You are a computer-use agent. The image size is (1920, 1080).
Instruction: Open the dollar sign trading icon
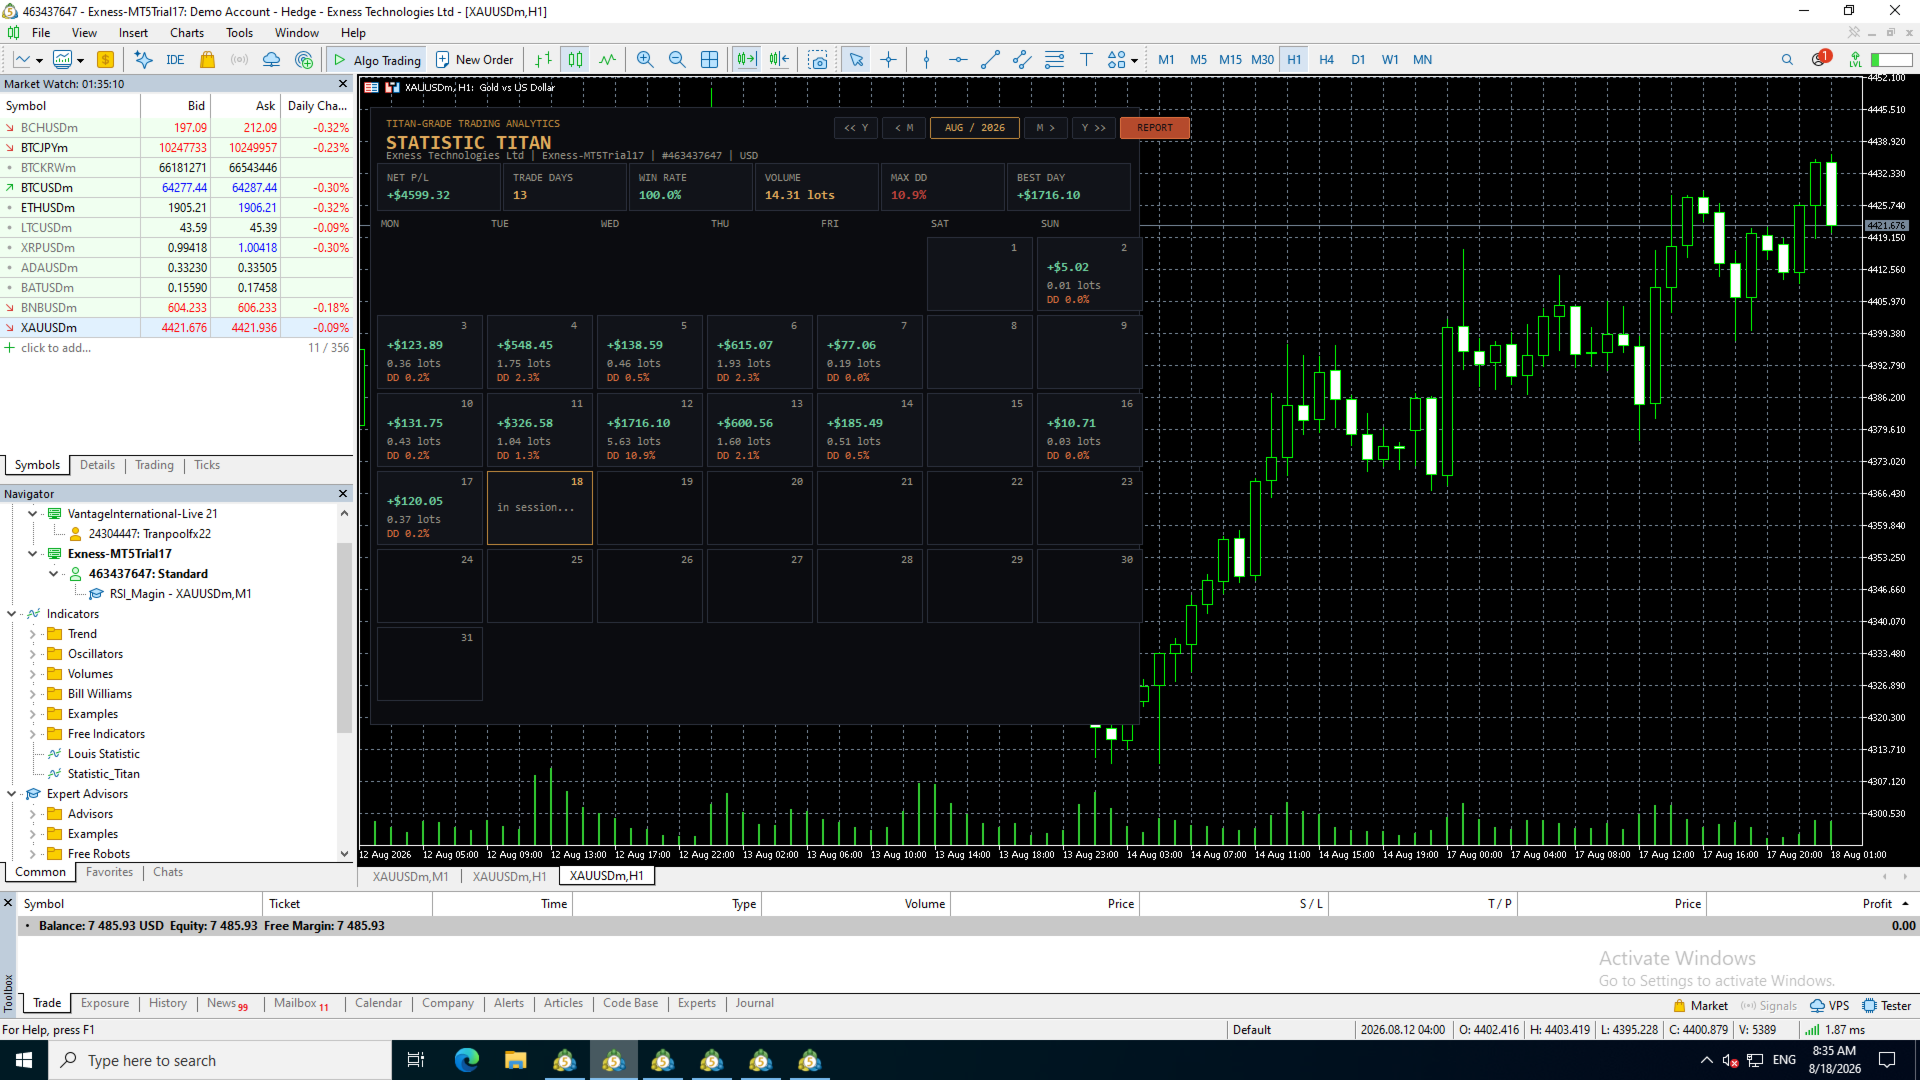105,60
